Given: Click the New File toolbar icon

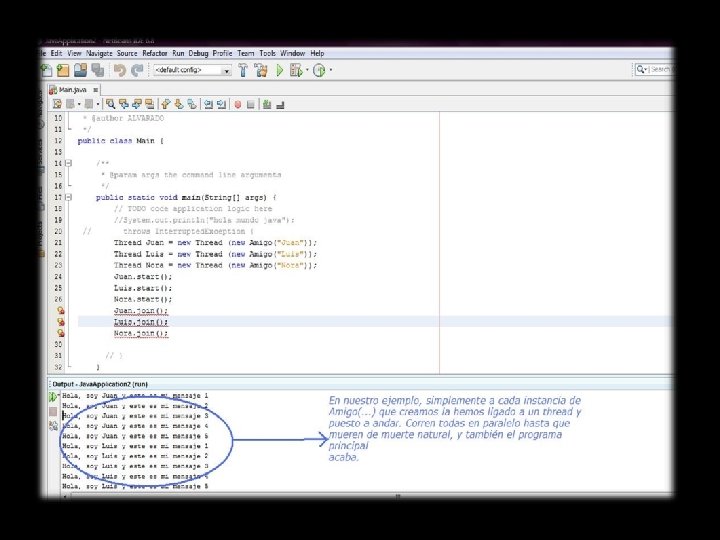Looking at the screenshot, I should tap(47, 70).
